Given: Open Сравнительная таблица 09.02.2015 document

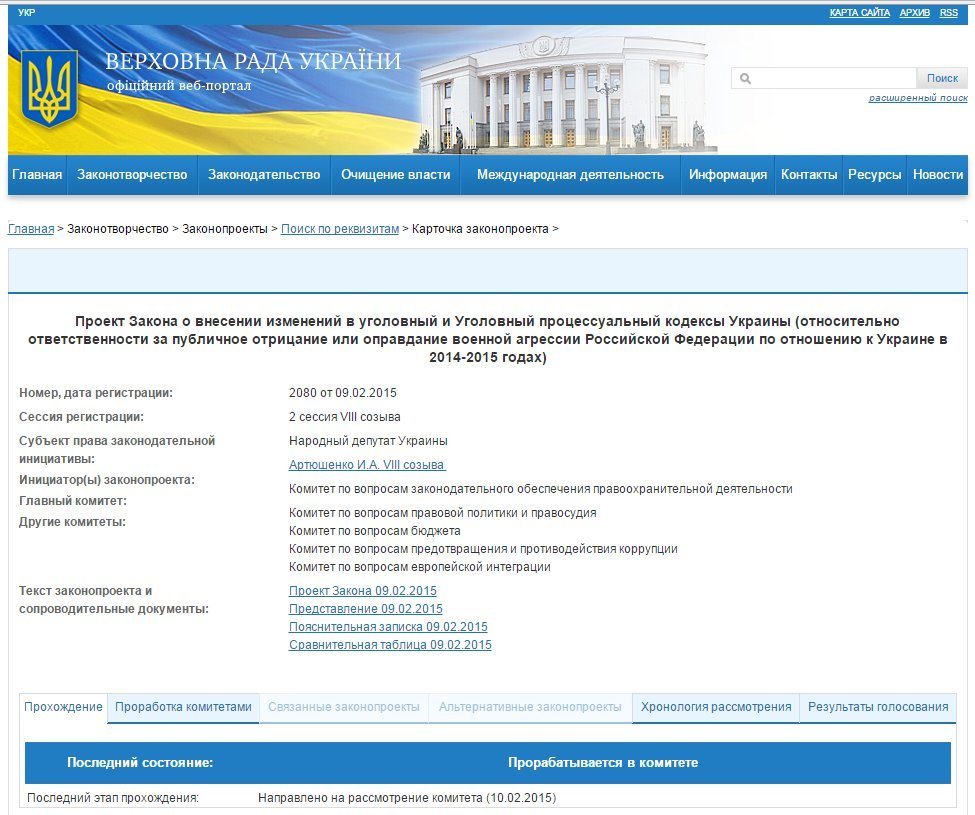Looking at the screenshot, I should pos(390,645).
